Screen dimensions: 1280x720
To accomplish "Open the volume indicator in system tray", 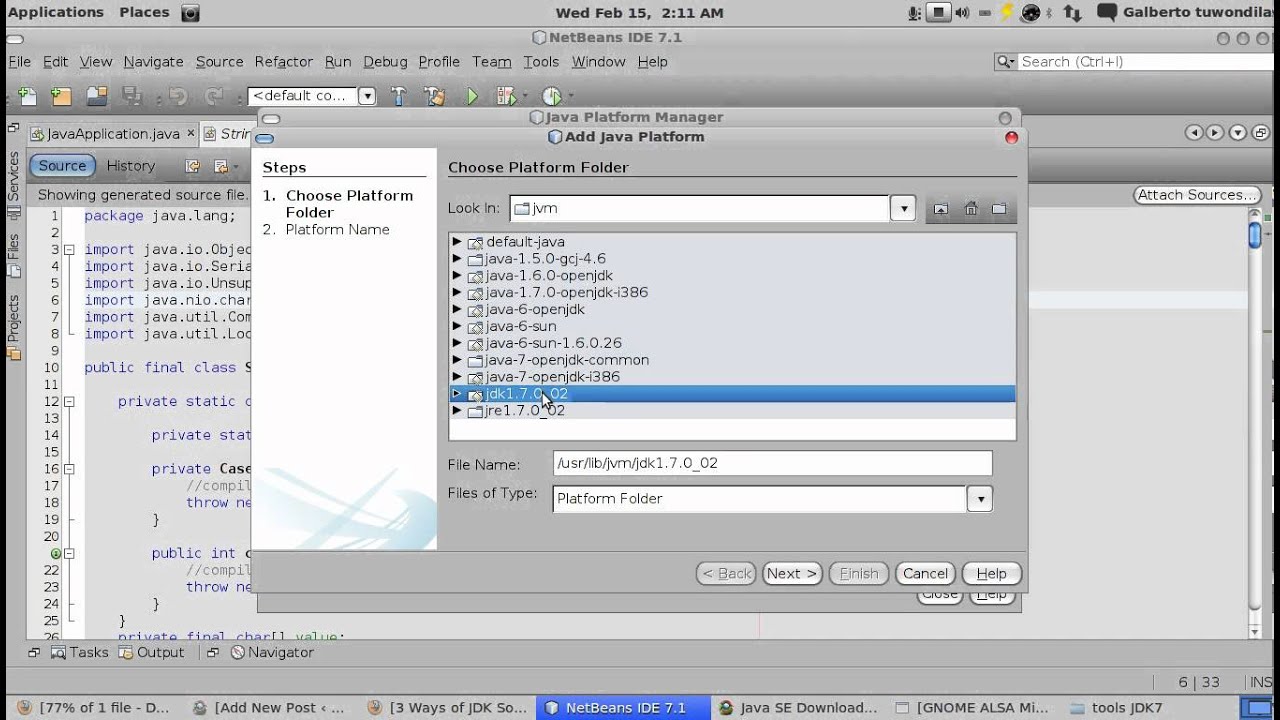I will pos(962,13).
